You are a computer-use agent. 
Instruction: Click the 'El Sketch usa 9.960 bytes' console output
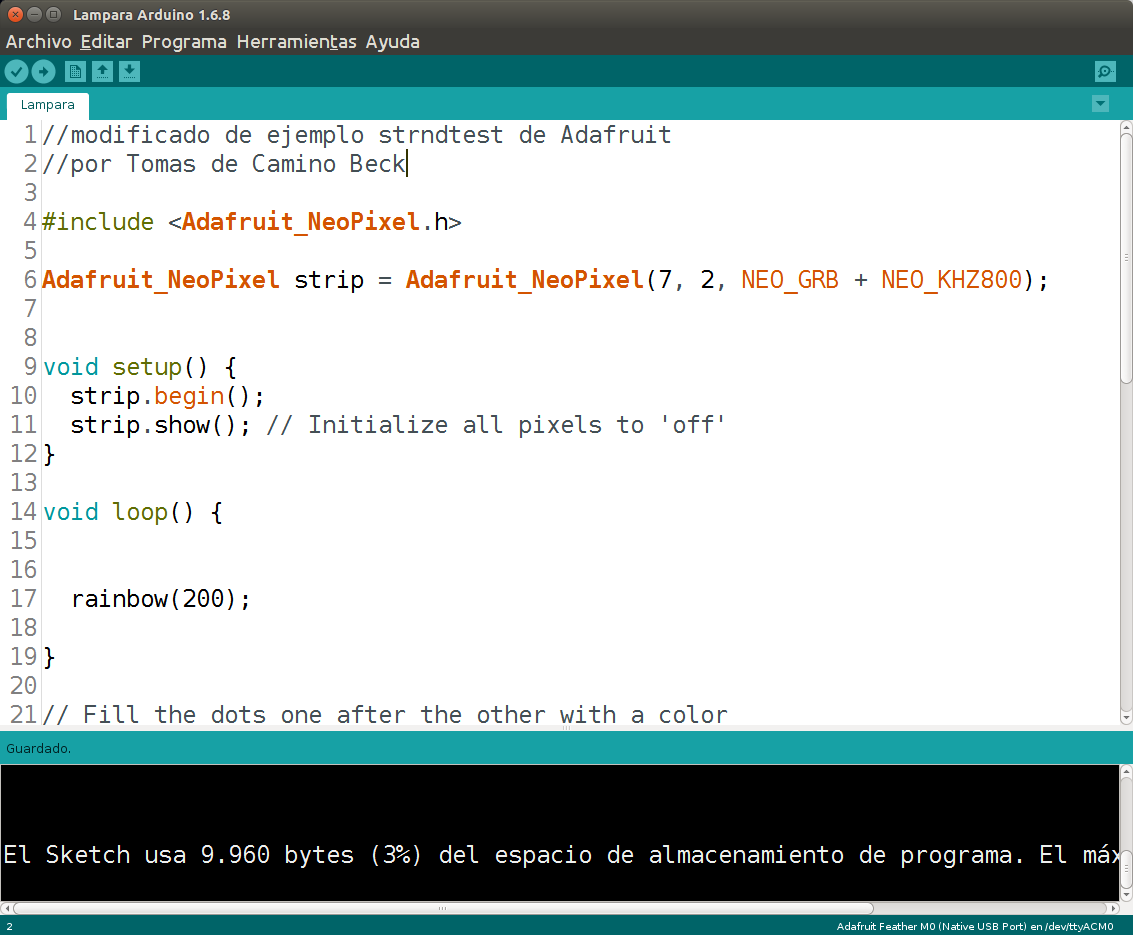pos(178,856)
